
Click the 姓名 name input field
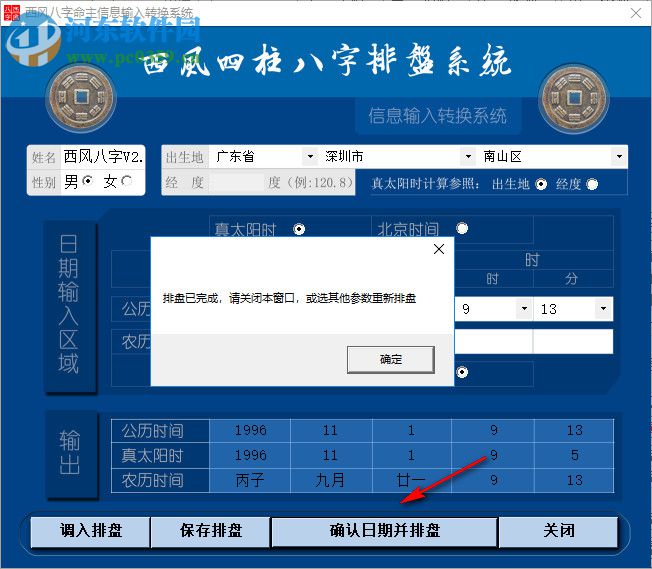point(103,157)
